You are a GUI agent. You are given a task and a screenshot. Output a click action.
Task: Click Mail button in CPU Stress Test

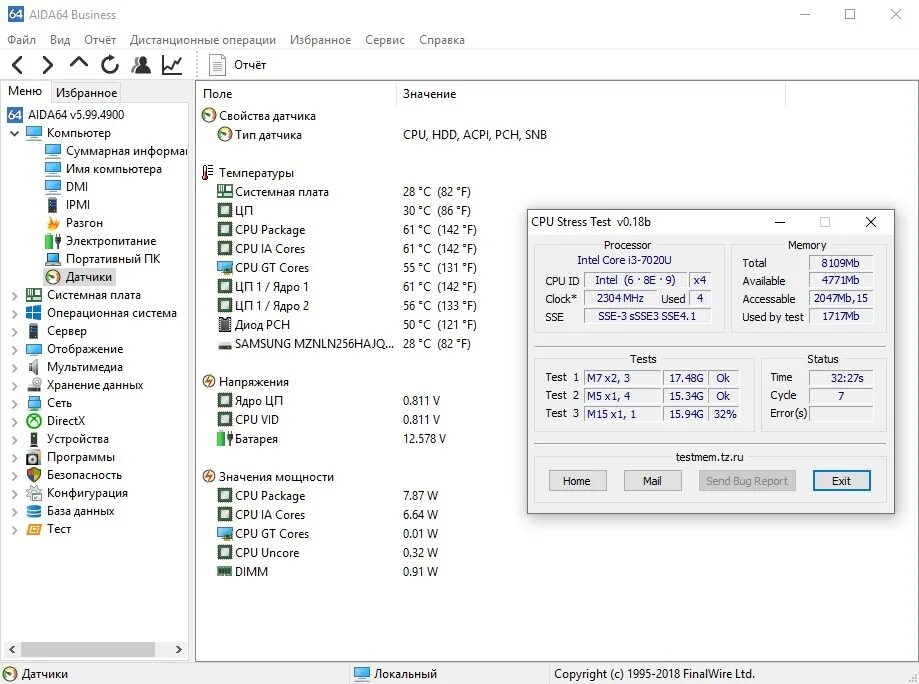[652, 481]
